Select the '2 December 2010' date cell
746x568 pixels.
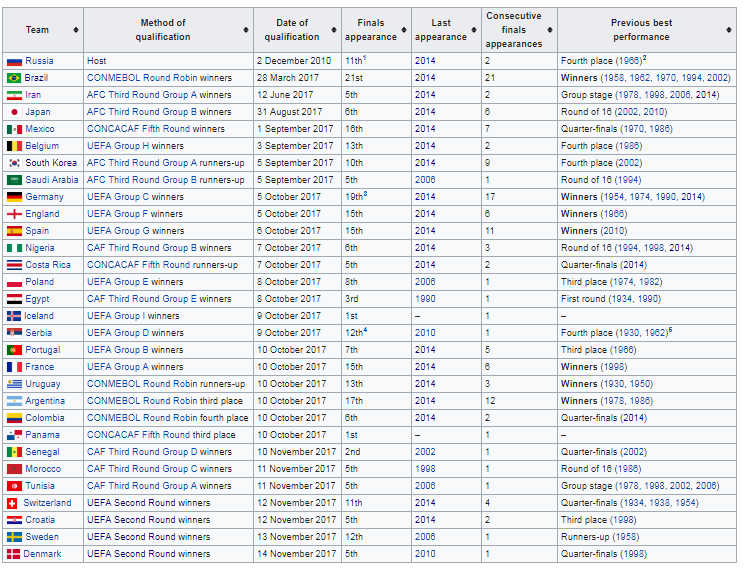click(x=297, y=61)
